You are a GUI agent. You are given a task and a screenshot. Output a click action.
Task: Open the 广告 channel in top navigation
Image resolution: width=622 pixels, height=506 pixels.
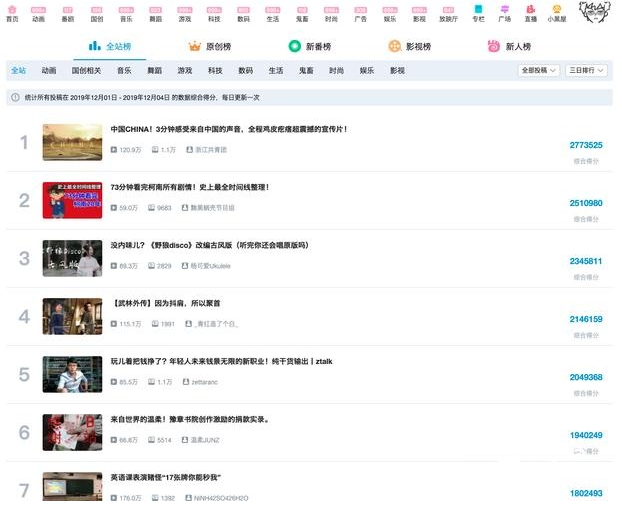(361, 14)
